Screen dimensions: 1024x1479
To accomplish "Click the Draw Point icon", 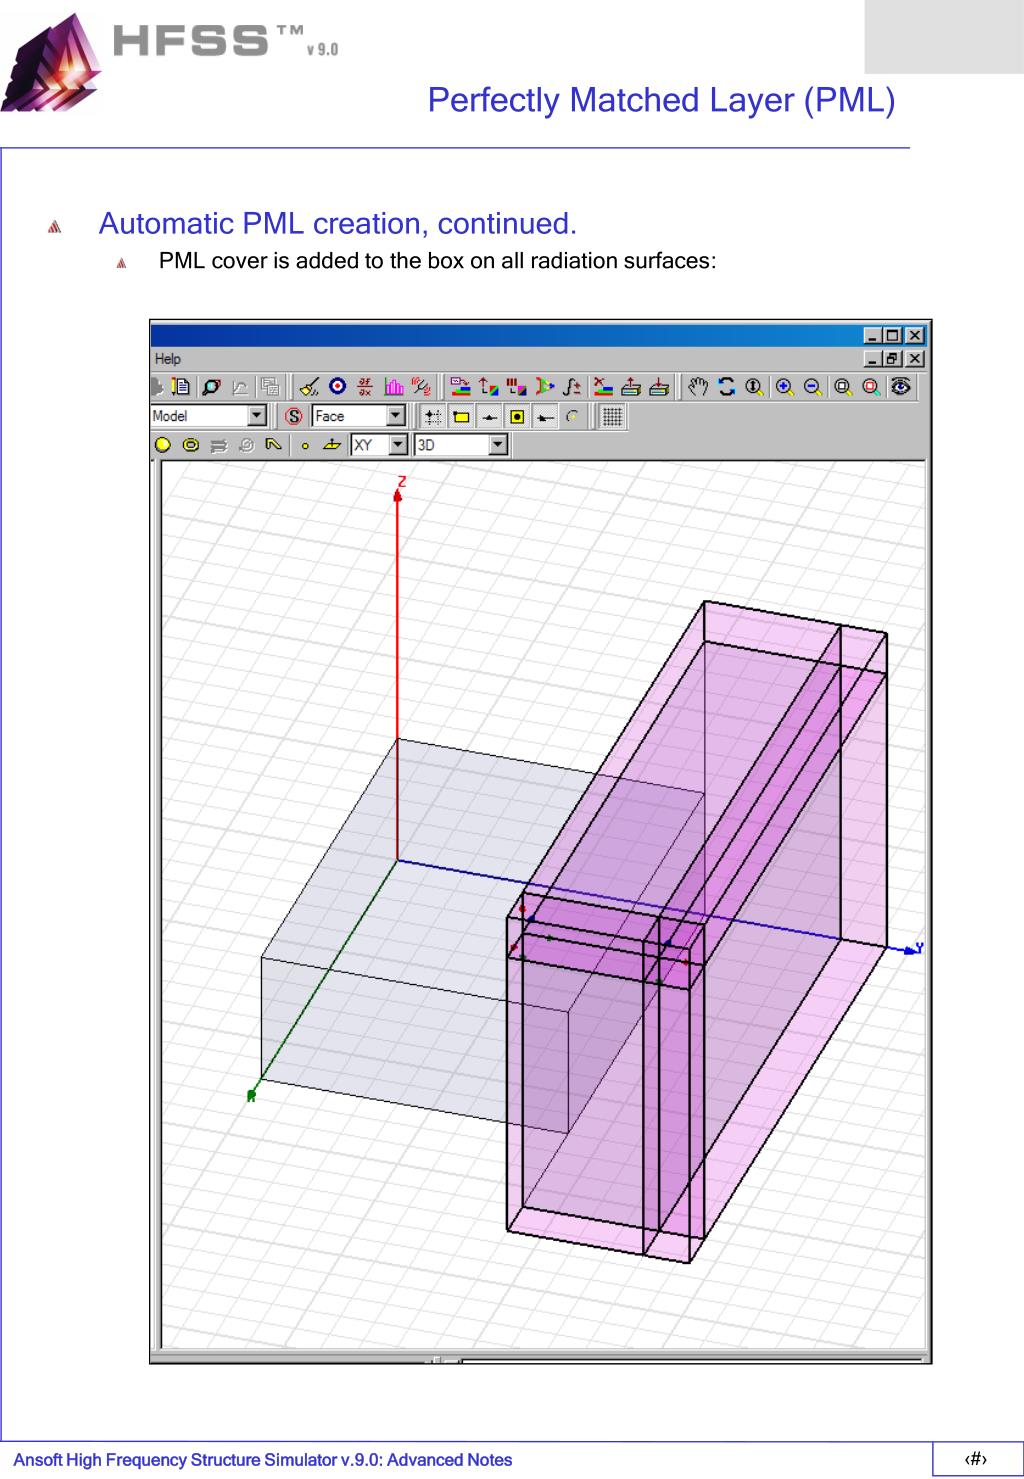I will pyautogui.click(x=305, y=445).
